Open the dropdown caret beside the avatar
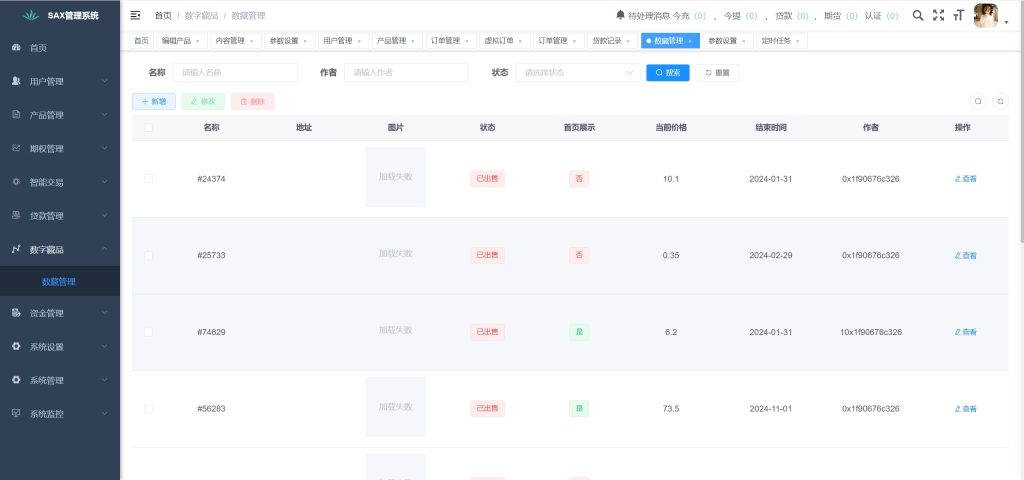 pos(1006,22)
